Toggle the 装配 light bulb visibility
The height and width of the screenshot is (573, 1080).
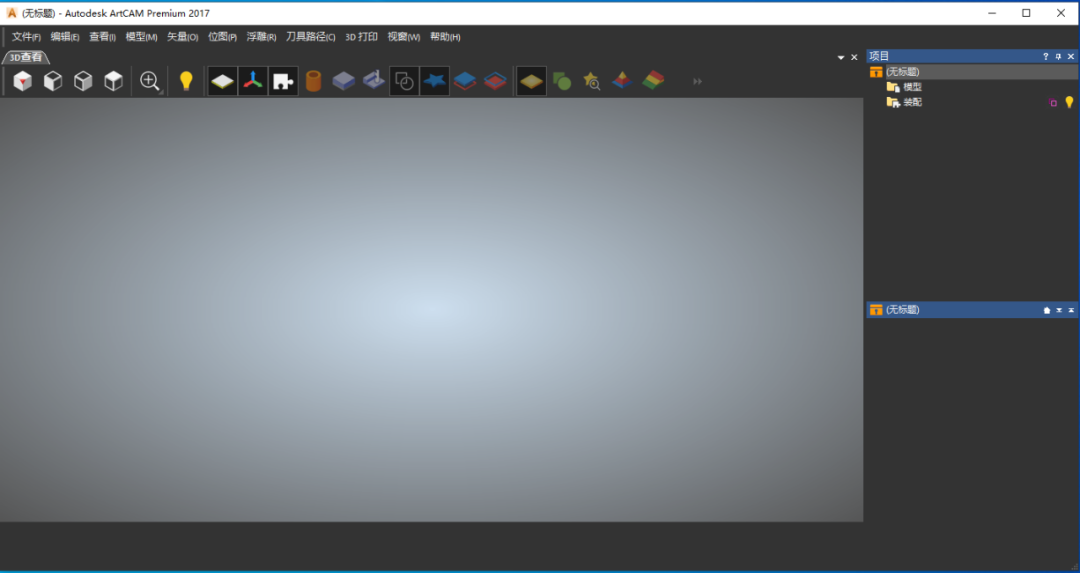tap(1069, 102)
